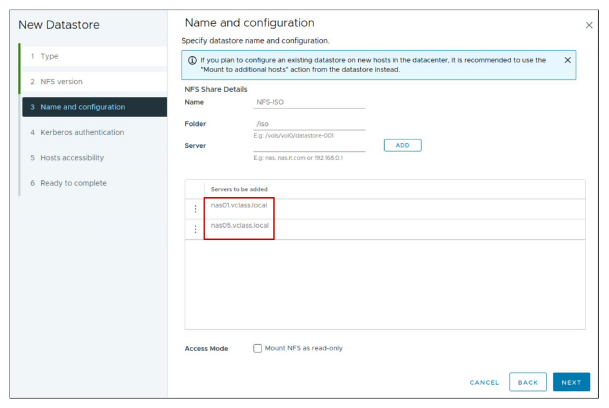The height and width of the screenshot is (408, 609).
Task: Click the BACK button
Action: (x=527, y=382)
